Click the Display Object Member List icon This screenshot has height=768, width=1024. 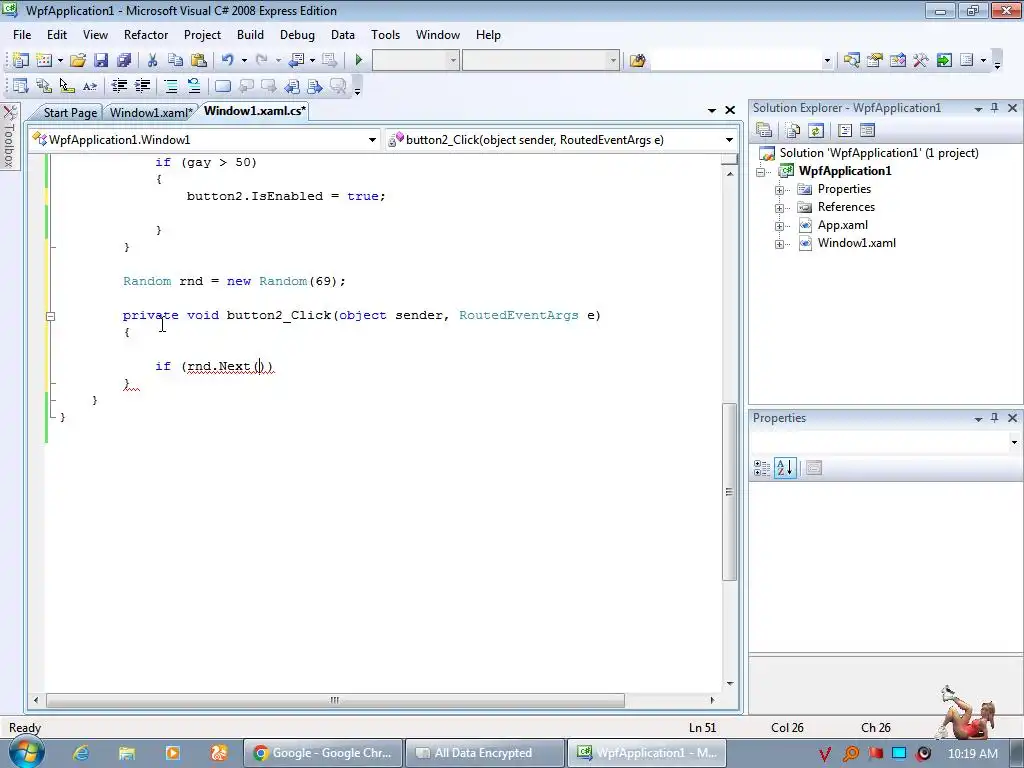point(20,86)
